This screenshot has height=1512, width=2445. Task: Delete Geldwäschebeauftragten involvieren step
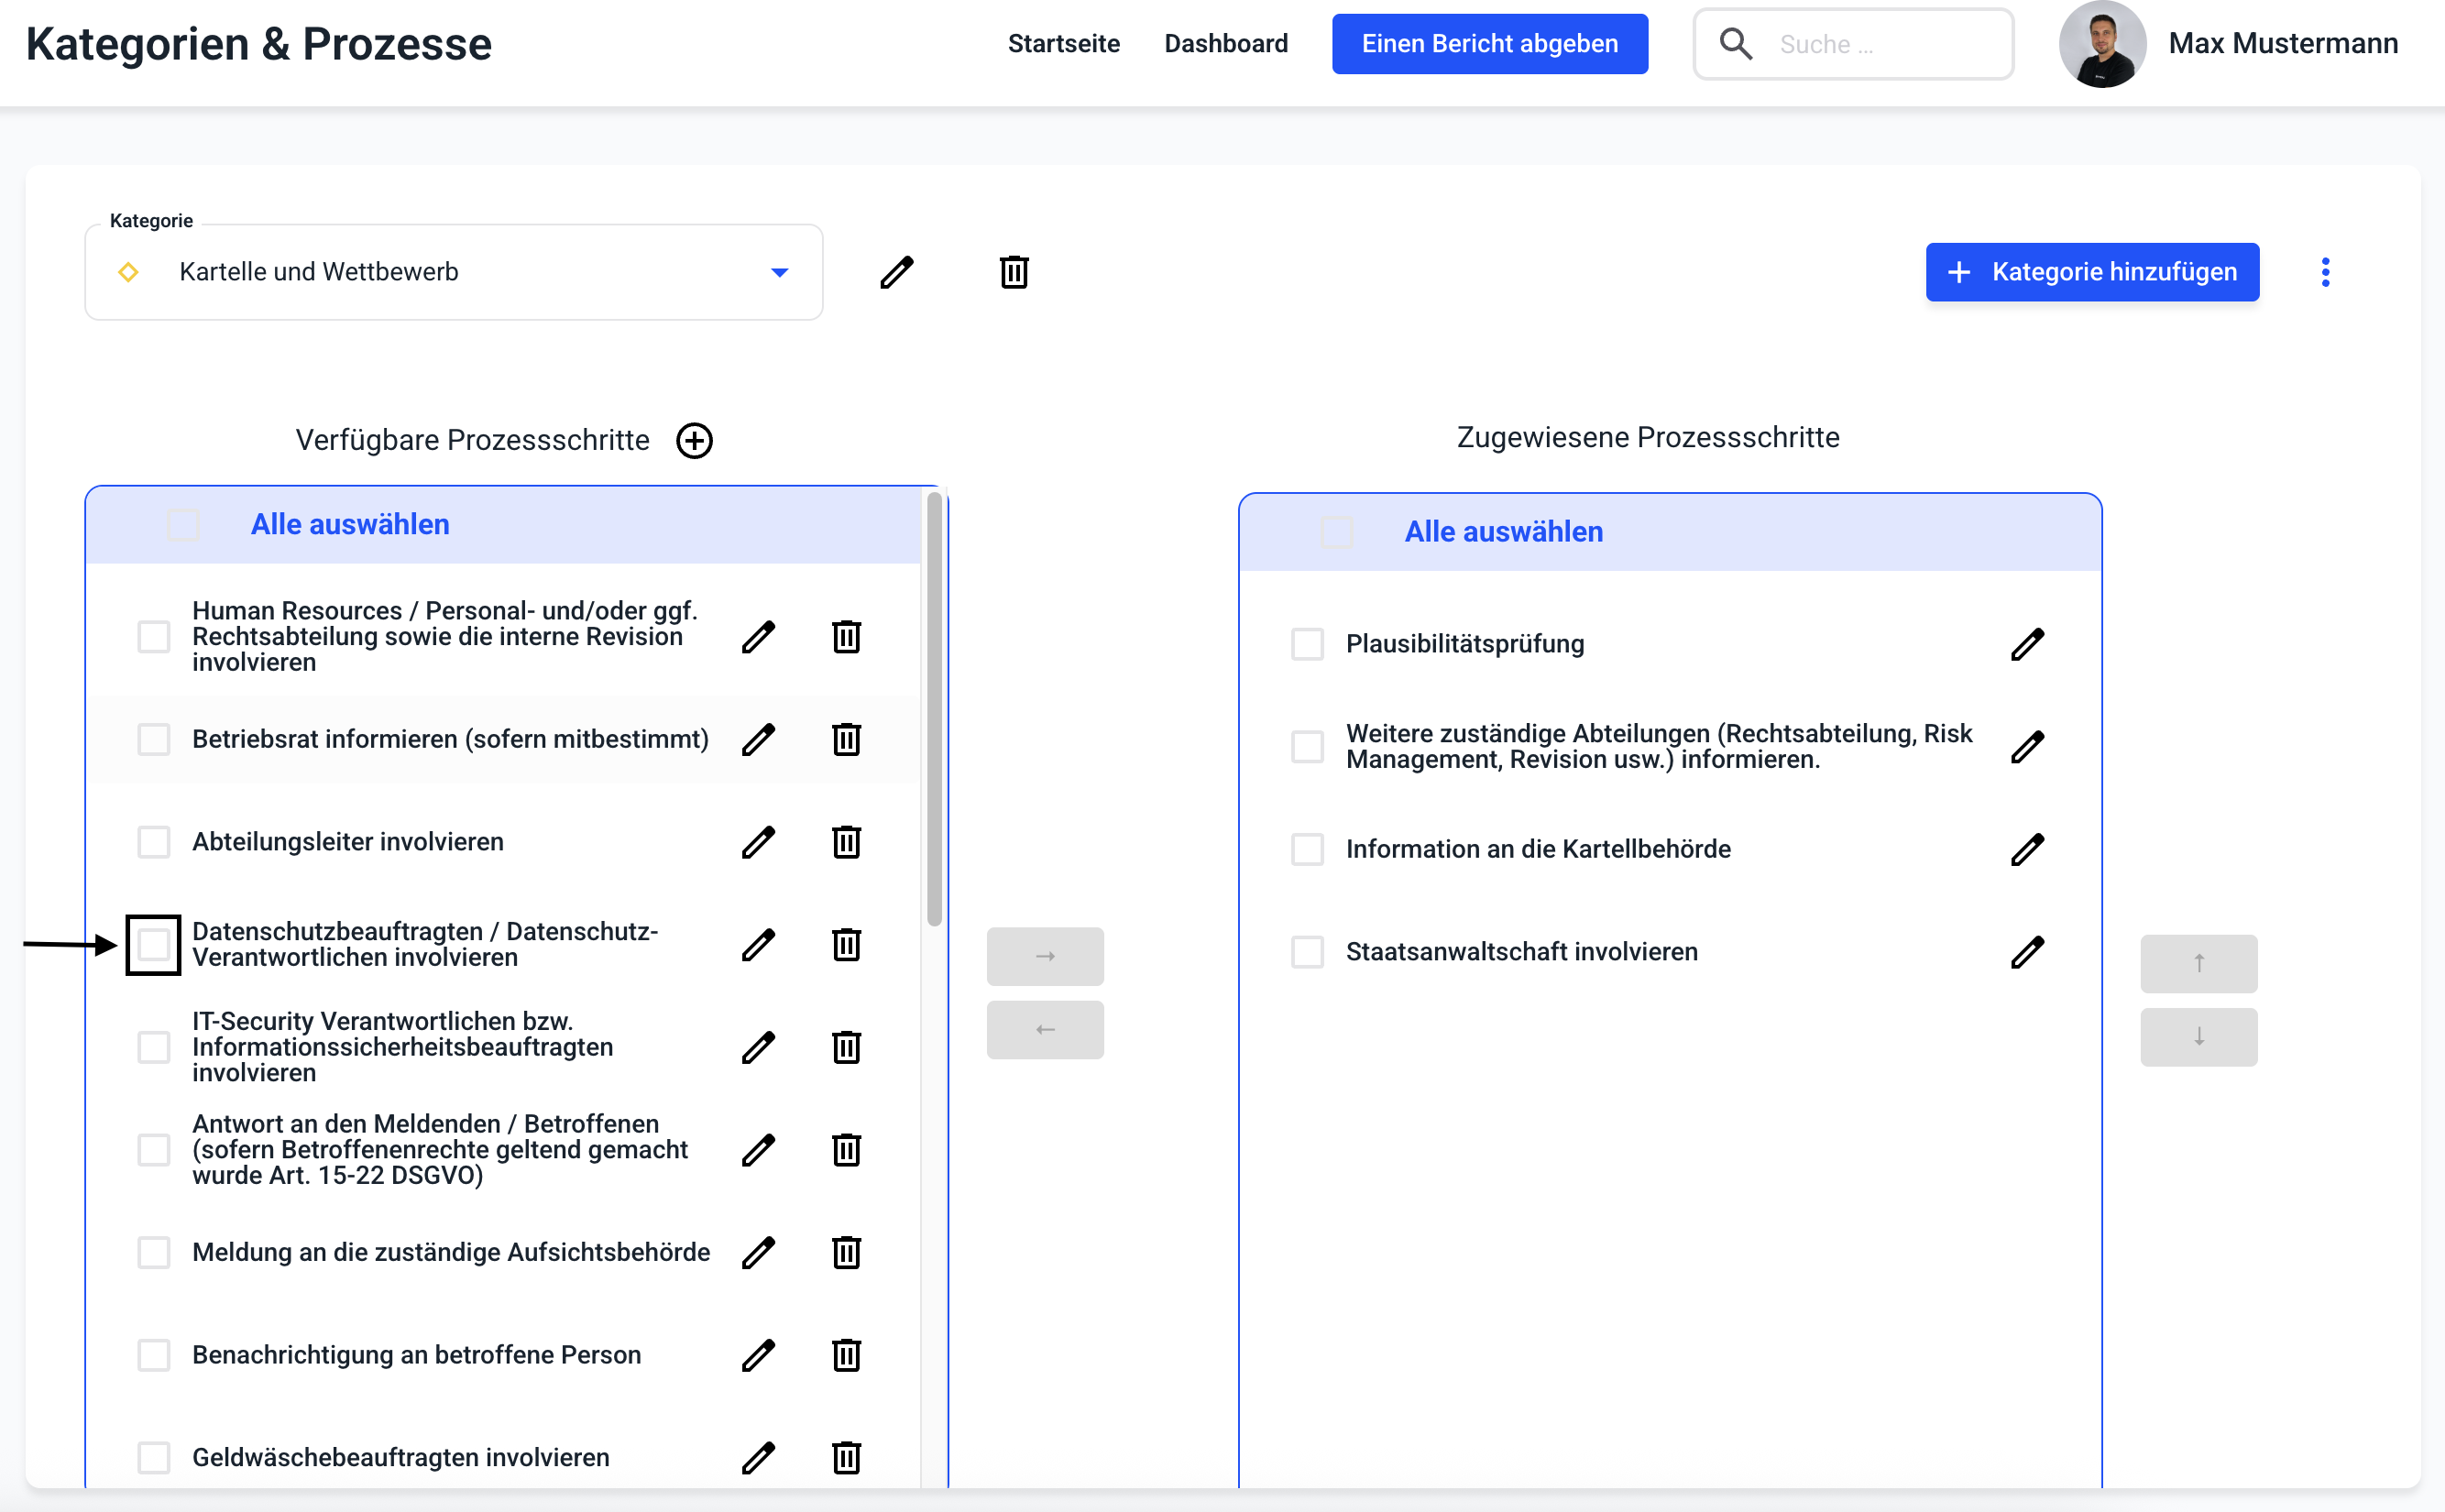coord(846,1457)
